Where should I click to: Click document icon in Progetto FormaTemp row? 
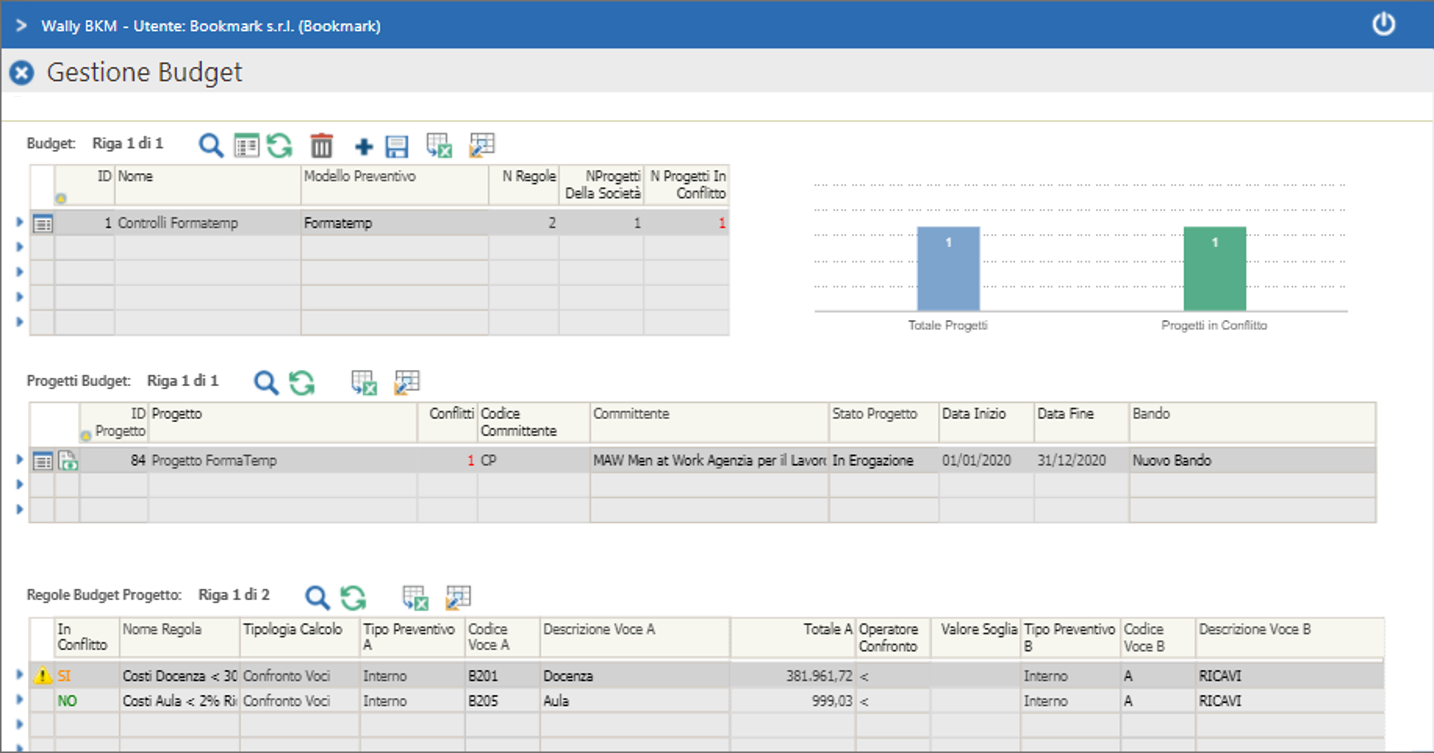pyautogui.click(x=67, y=461)
